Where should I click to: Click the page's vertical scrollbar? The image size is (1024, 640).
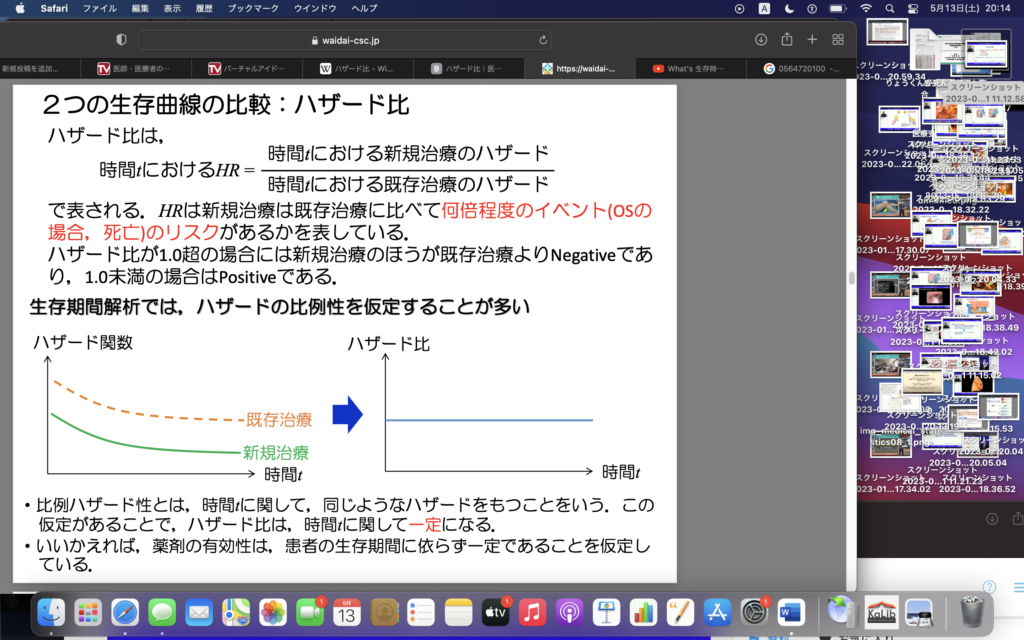(x=851, y=280)
